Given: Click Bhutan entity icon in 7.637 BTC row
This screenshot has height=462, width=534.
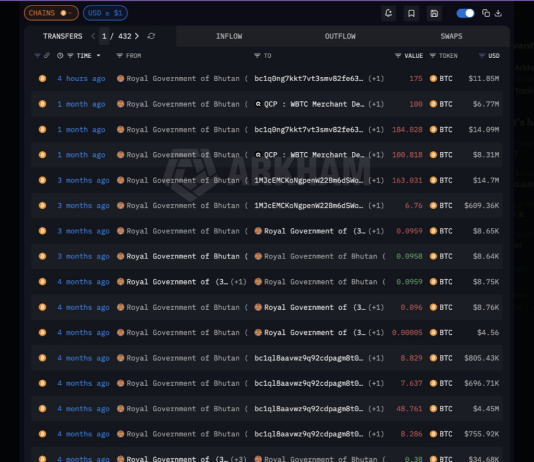Looking at the screenshot, I should pyautogui.click(x=120, y=383).
